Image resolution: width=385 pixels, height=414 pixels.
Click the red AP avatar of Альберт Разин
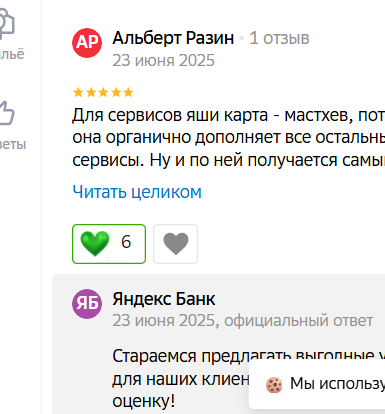[x=87, y=43]
